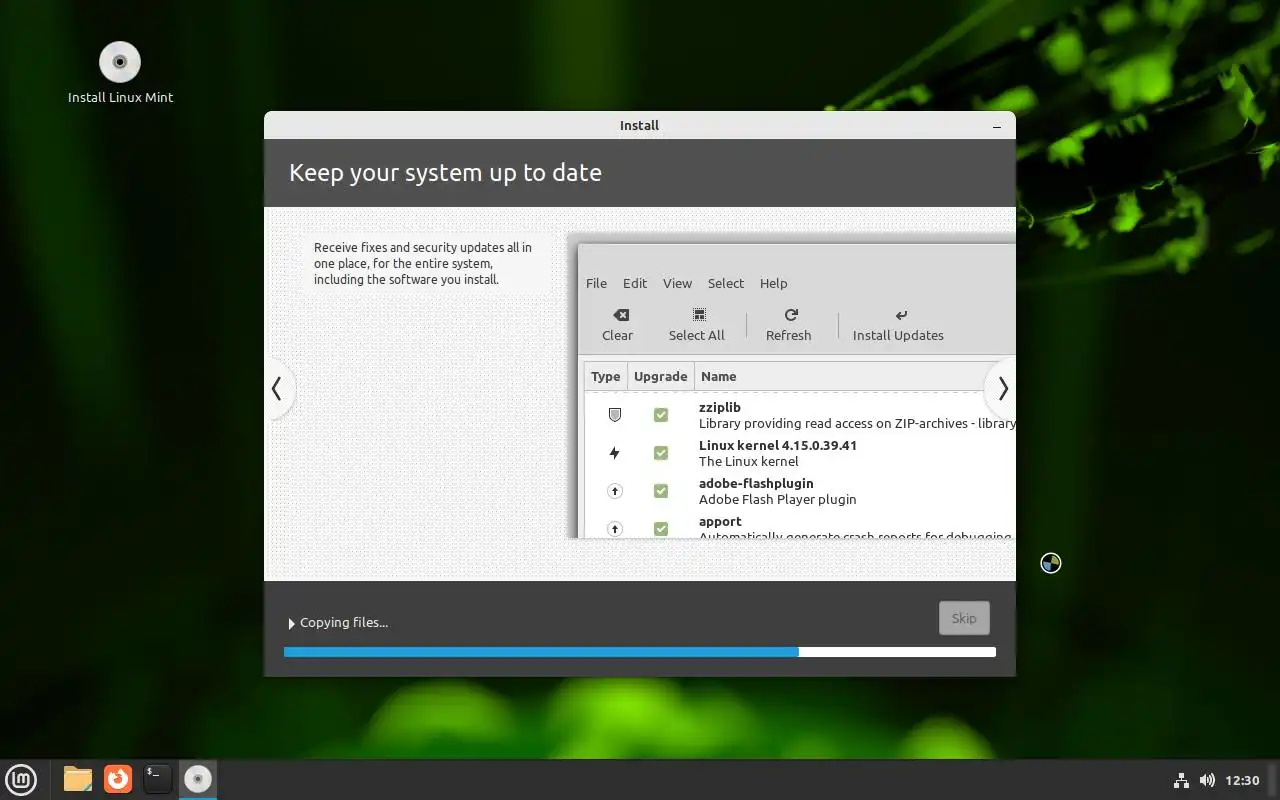
Task: Launch the Files manager from the panel
Action: (x=78, y=779)
